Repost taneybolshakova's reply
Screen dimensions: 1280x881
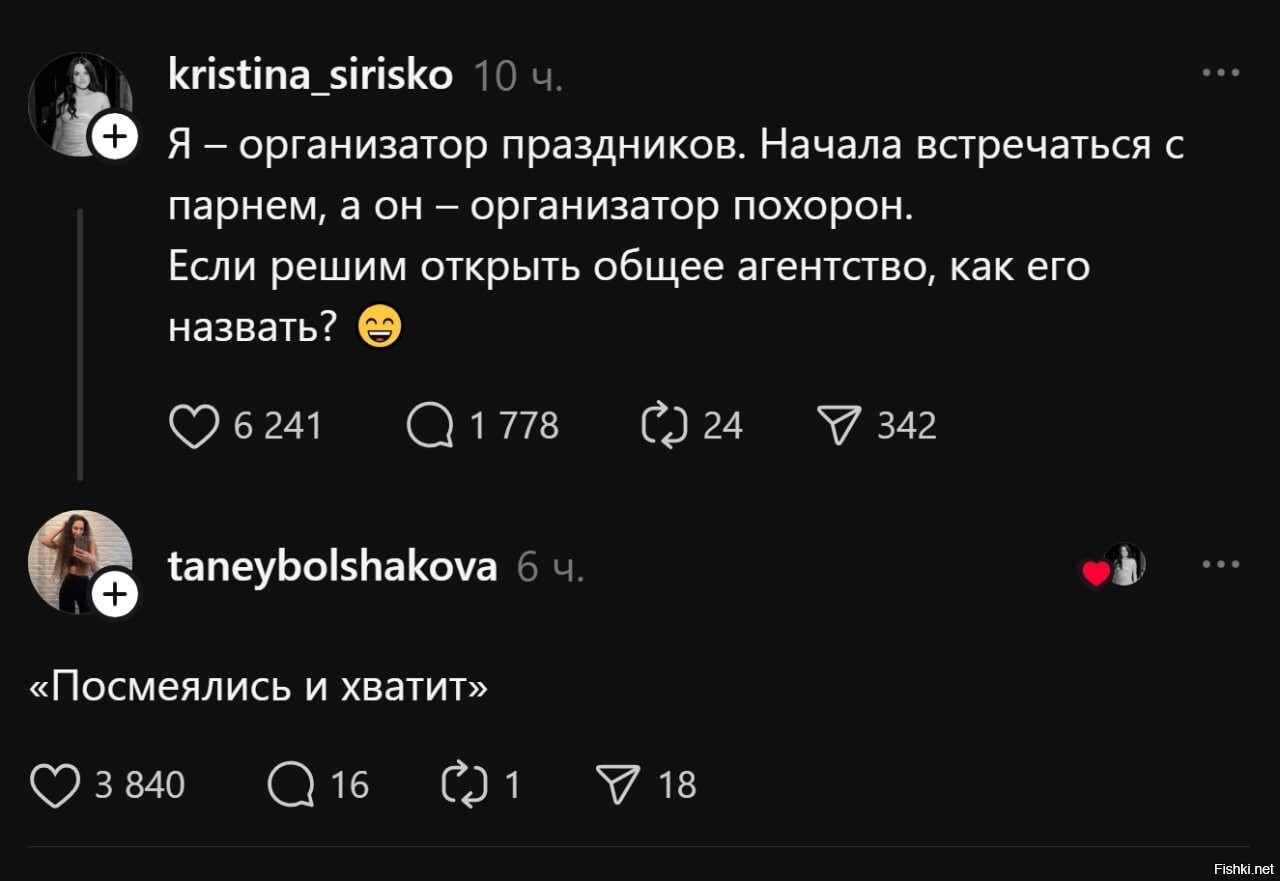point(463,785)
